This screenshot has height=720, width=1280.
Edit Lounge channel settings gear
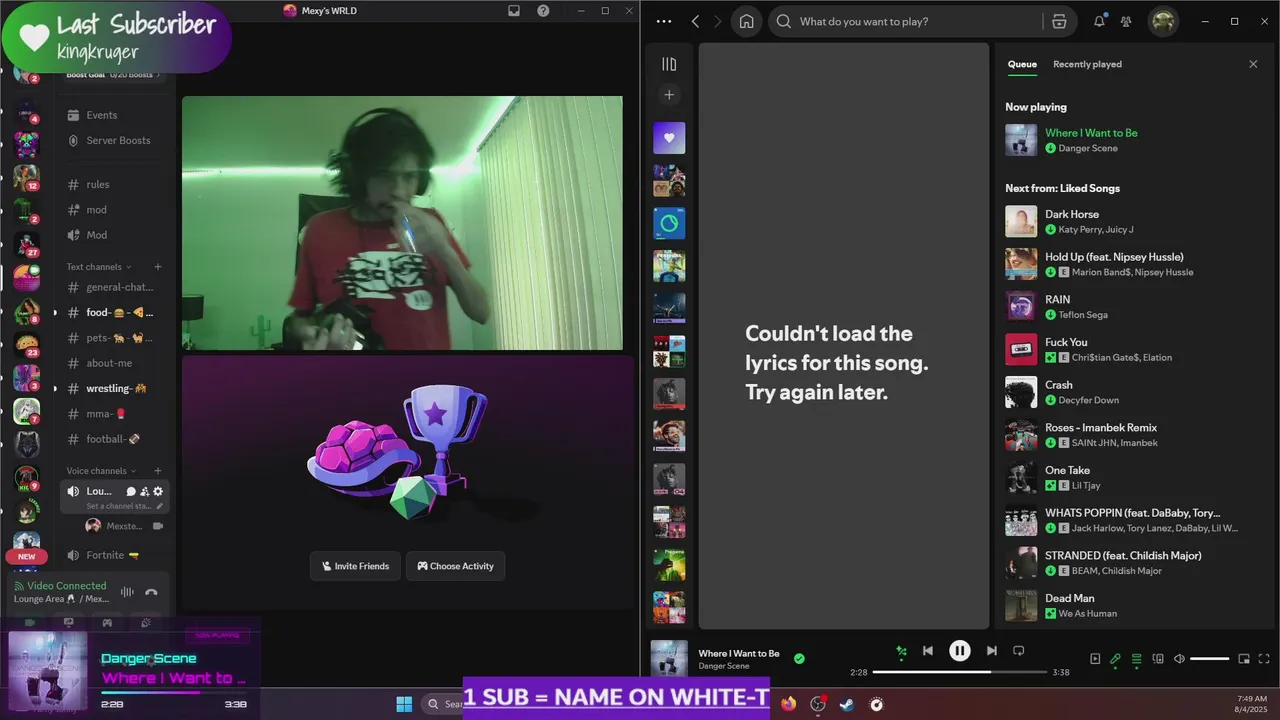coord(158,491)
